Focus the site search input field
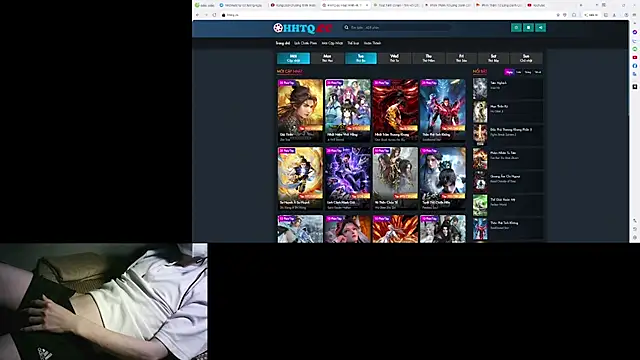This screenshot has width=640, height=360. pyautogui.click(x=398, y=27)
